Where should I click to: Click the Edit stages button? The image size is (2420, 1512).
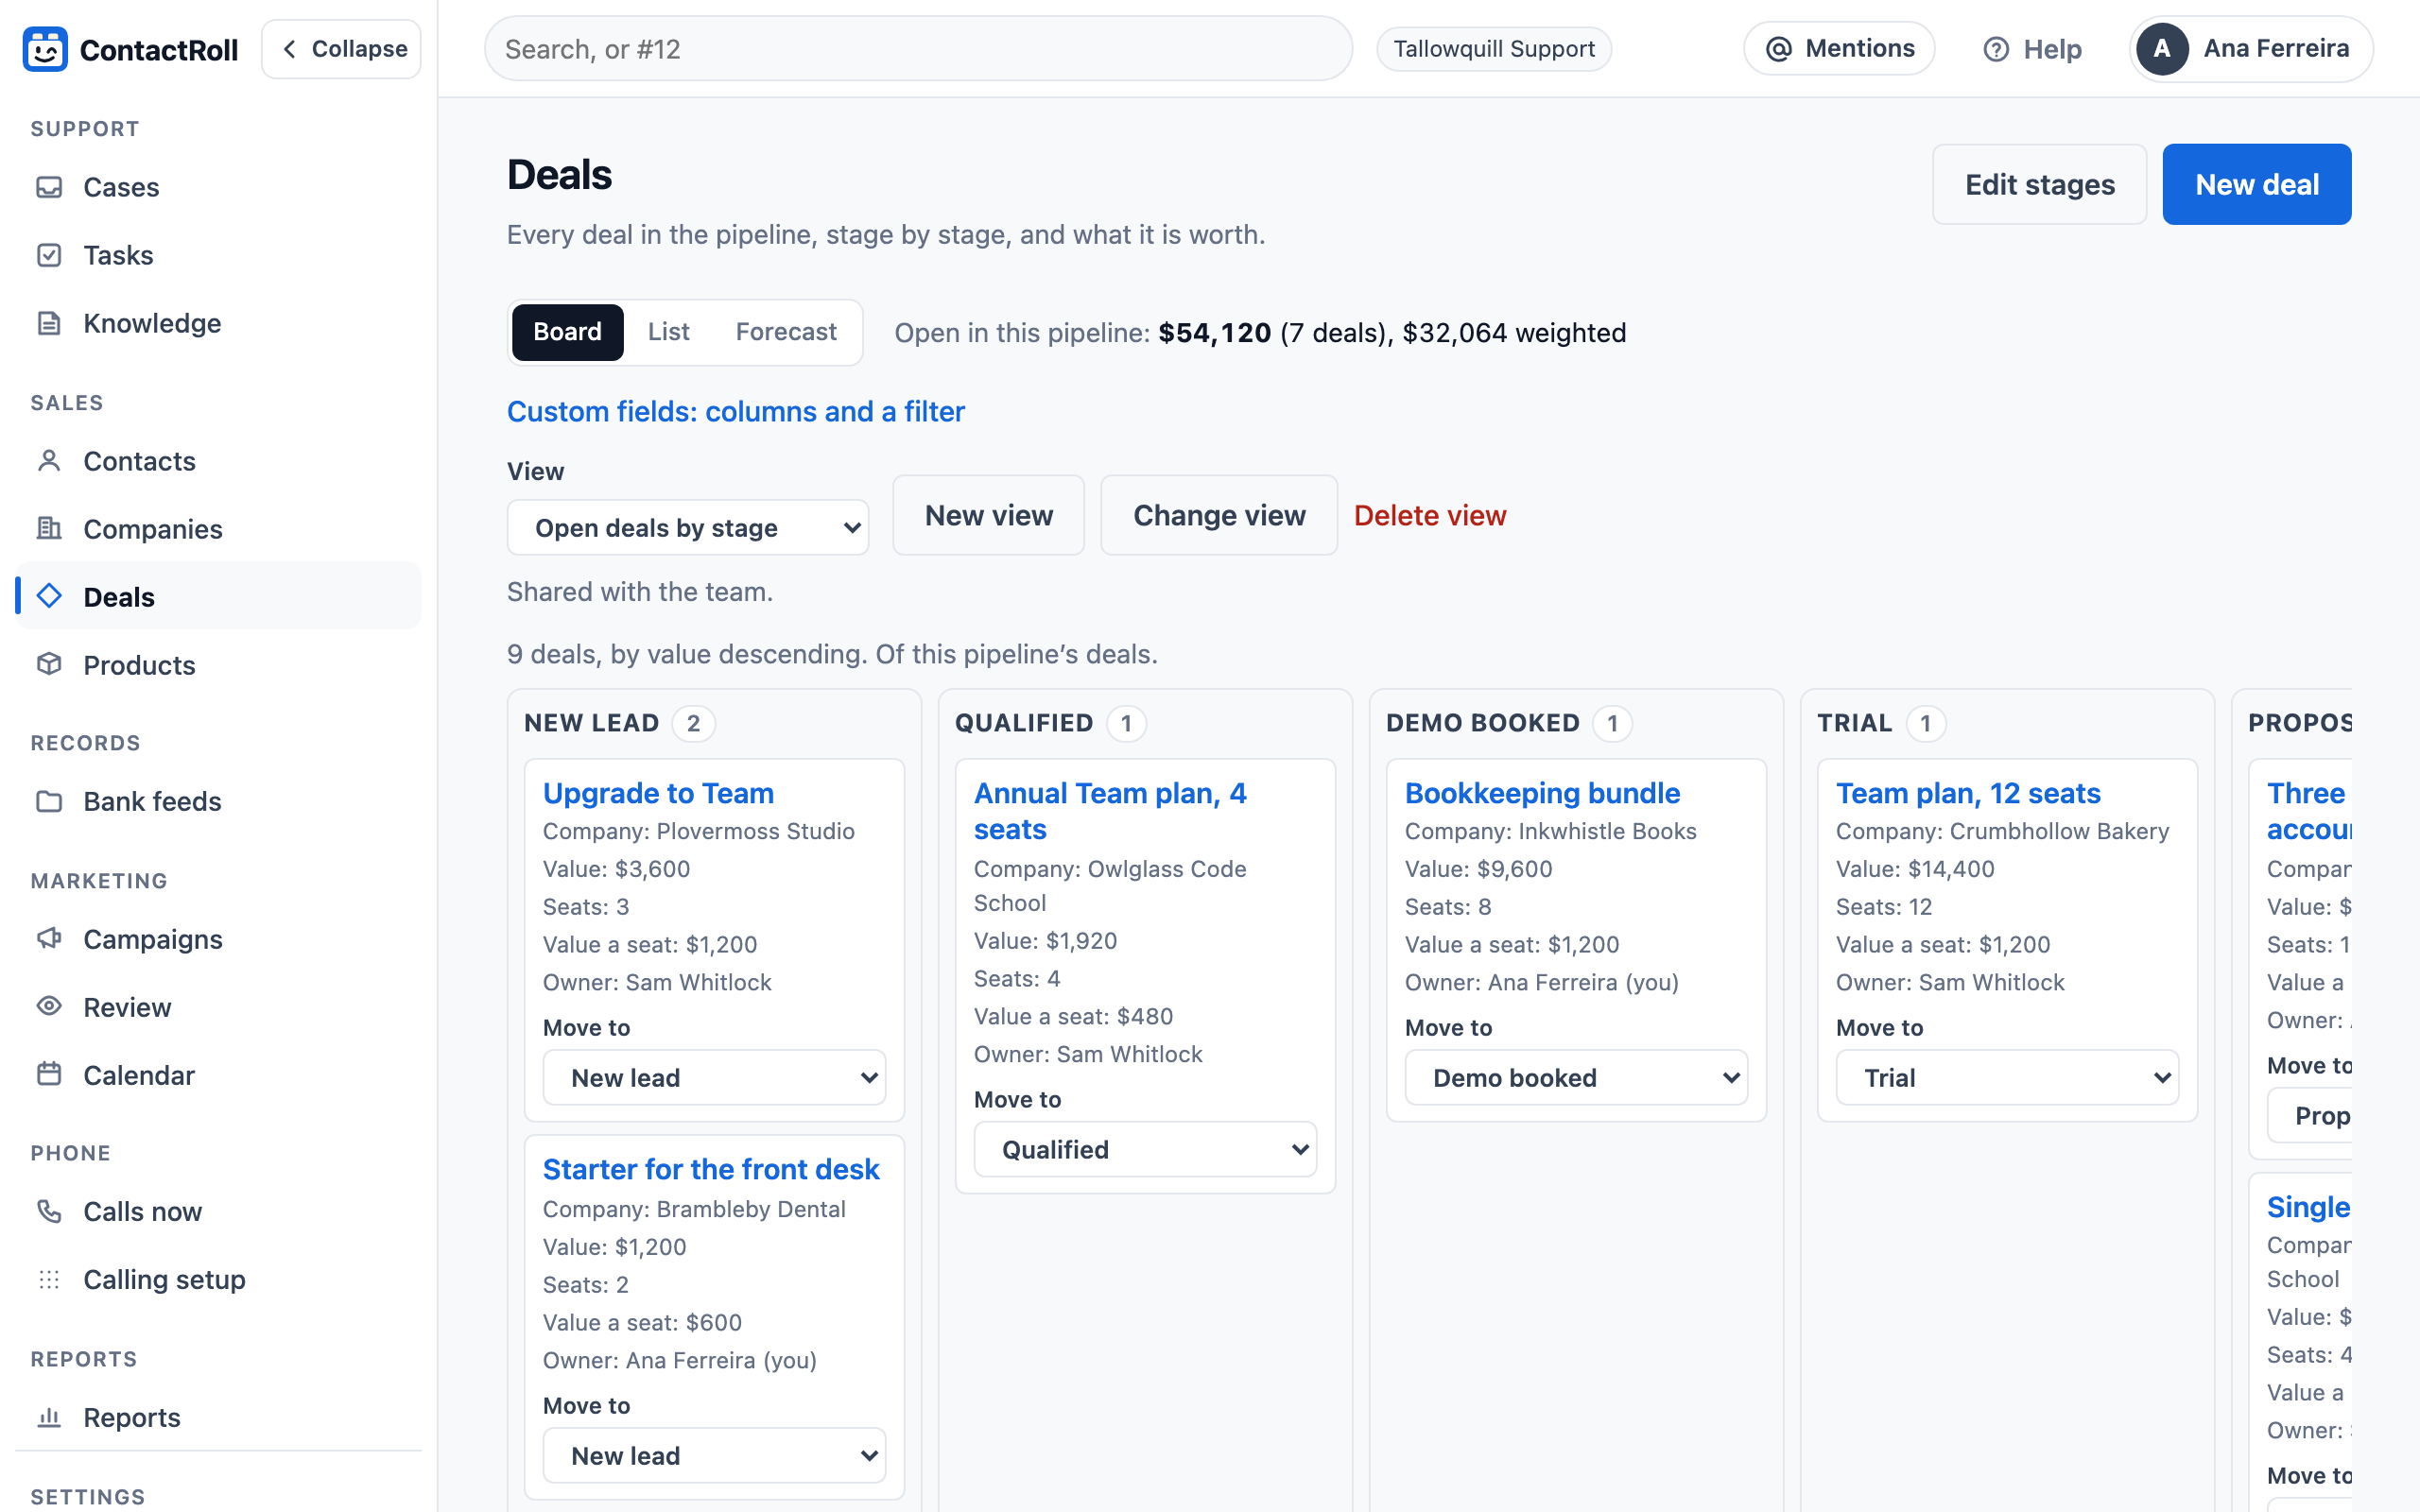click(2039, 184)
